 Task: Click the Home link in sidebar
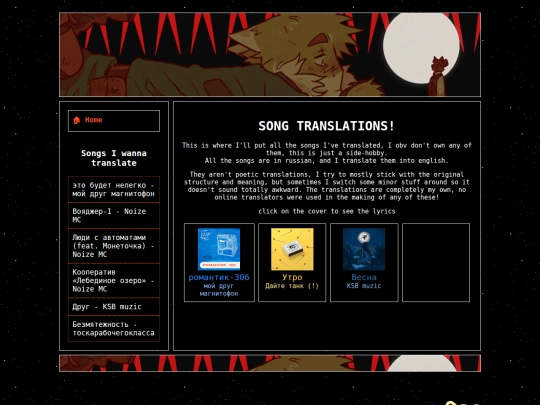click(x=93, y=120)
